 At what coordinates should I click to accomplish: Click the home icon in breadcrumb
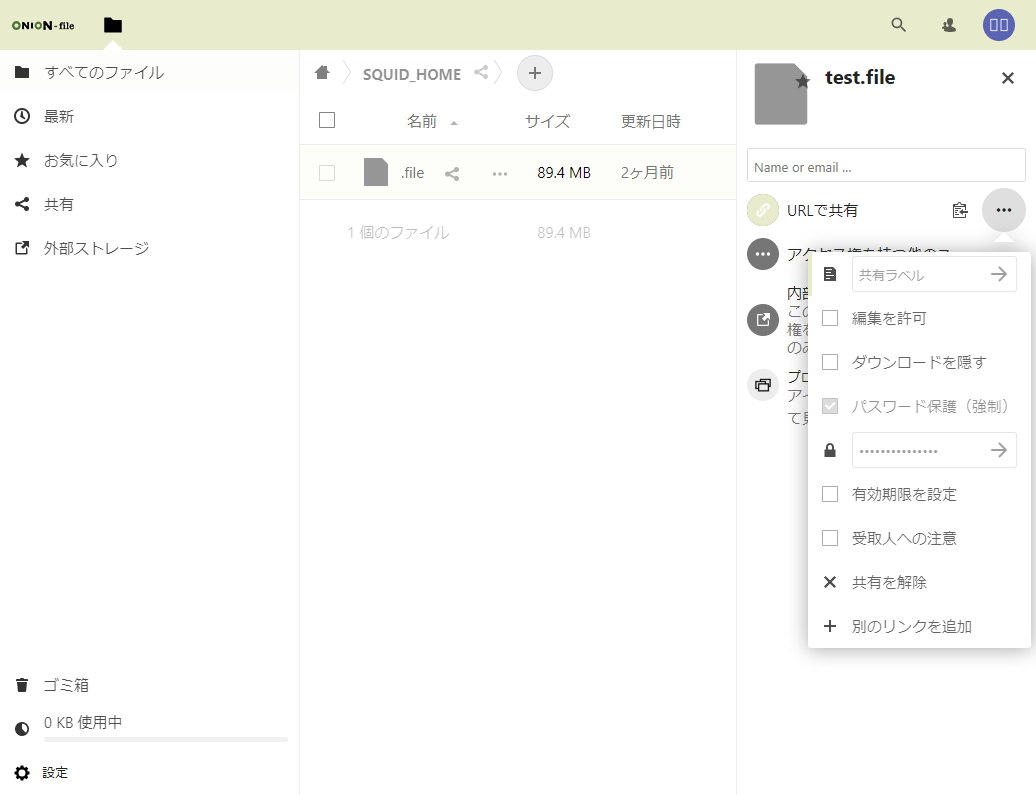[322, 73]
